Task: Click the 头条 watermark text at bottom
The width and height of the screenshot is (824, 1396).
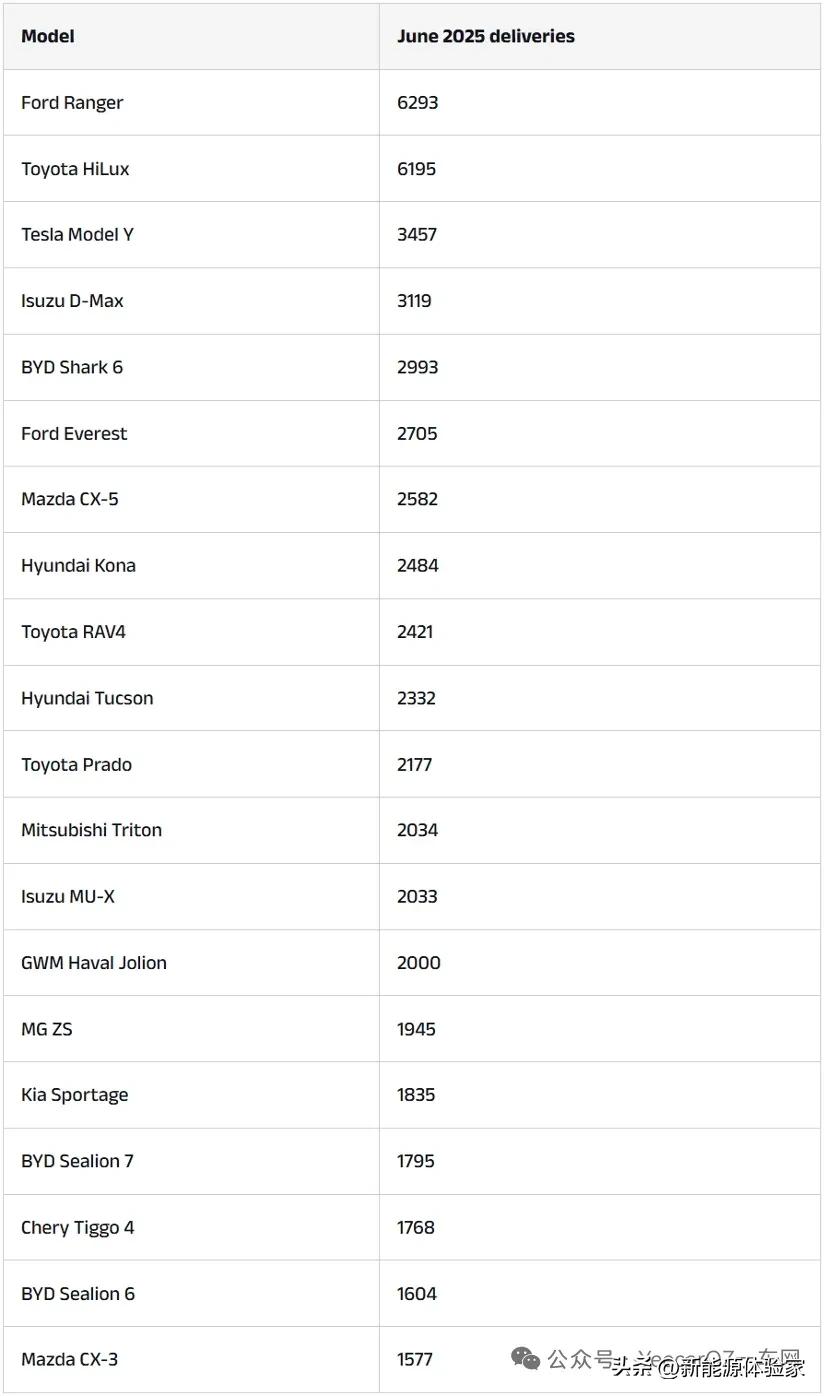Action: (631, 1366)
